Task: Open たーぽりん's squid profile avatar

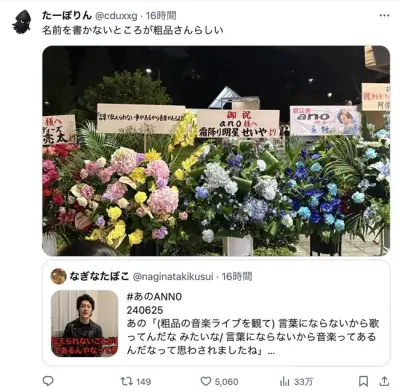Action: (x=22, y=22)
